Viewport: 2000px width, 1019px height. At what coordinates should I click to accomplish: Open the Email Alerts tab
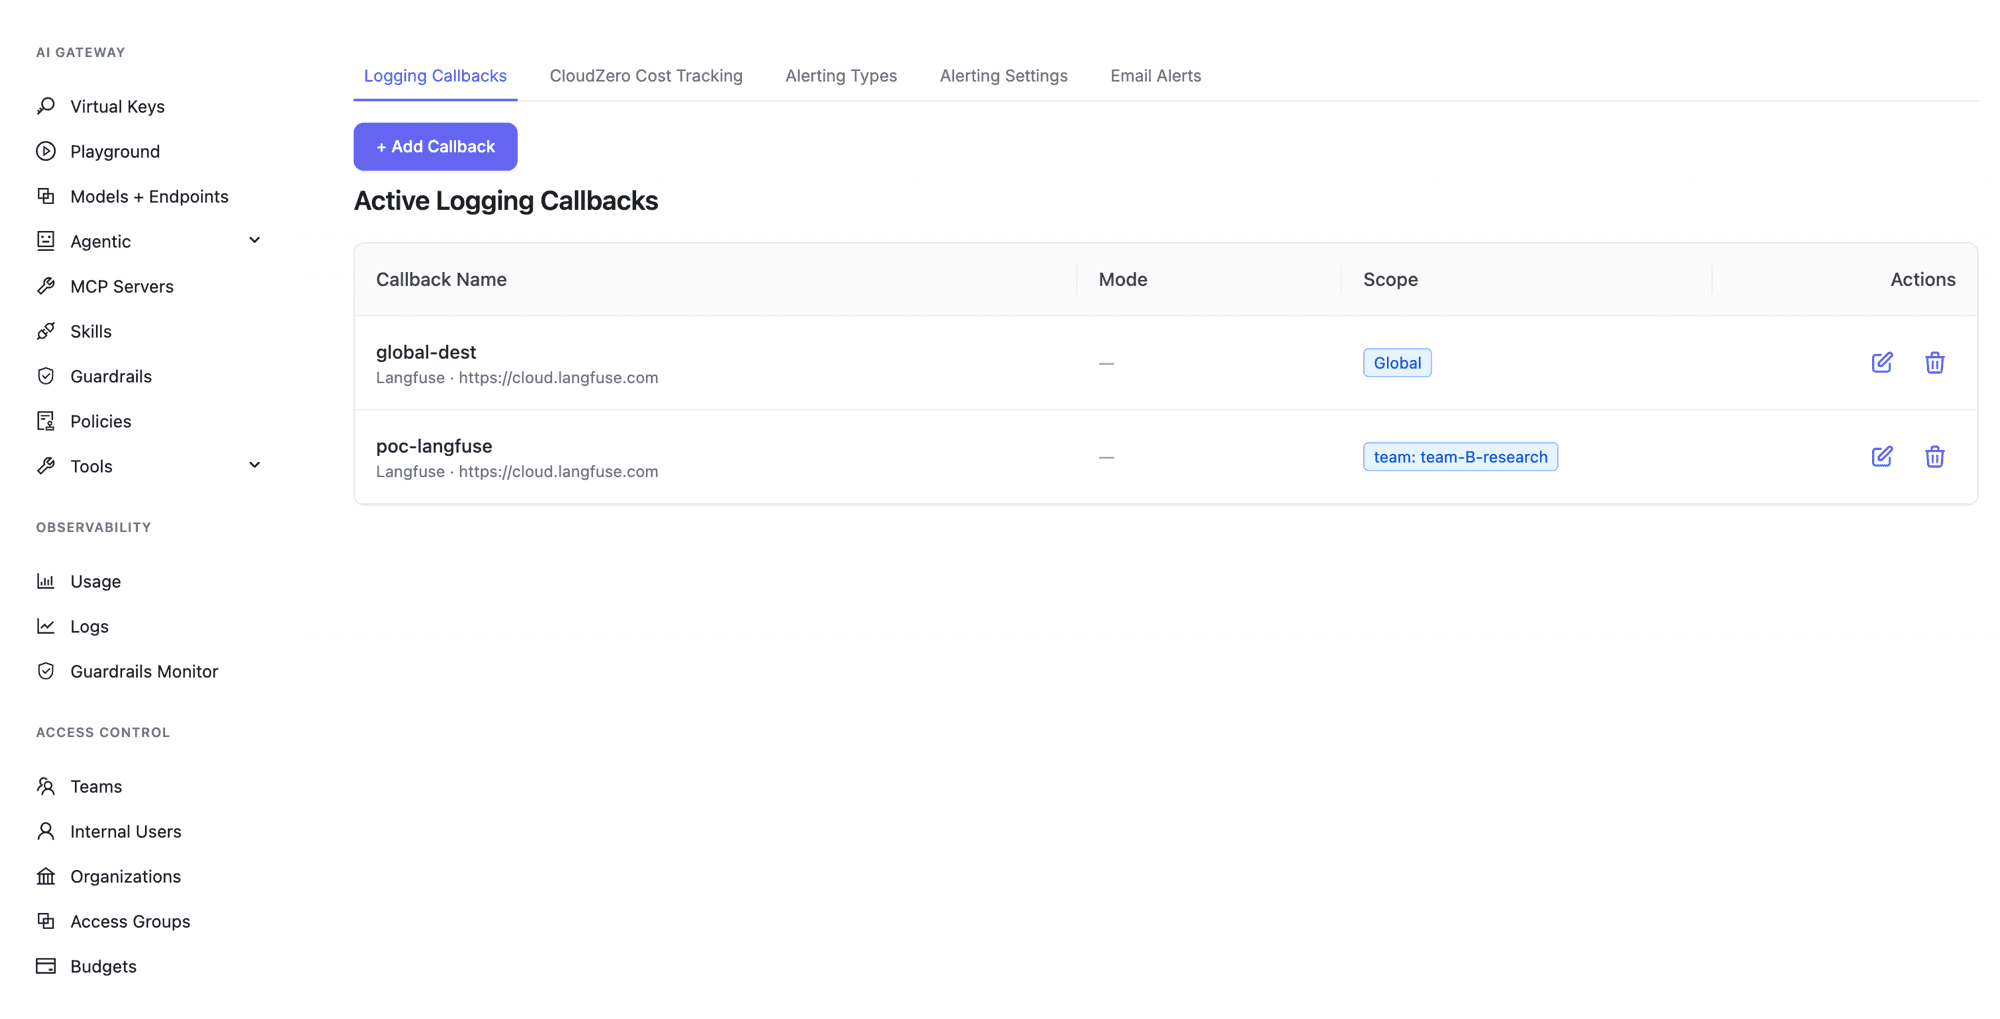click(x=1155, y=76)
